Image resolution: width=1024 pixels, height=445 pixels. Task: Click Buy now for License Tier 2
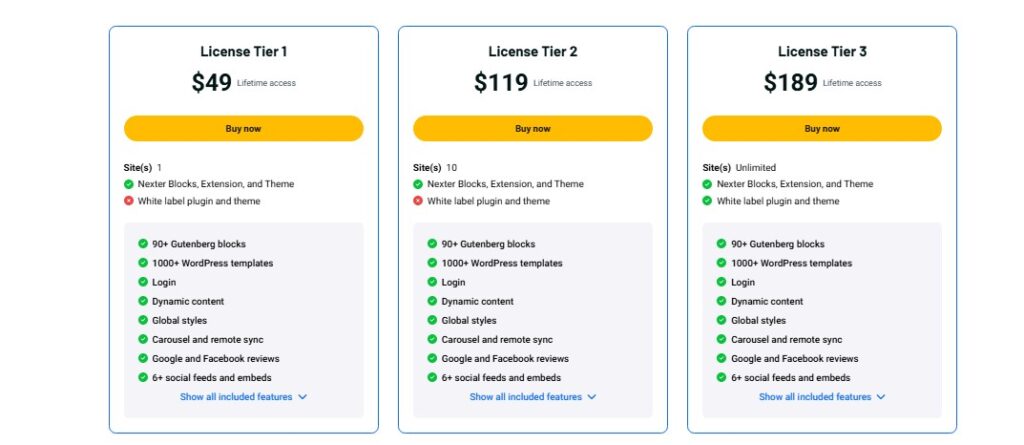(x=532, y=128)
